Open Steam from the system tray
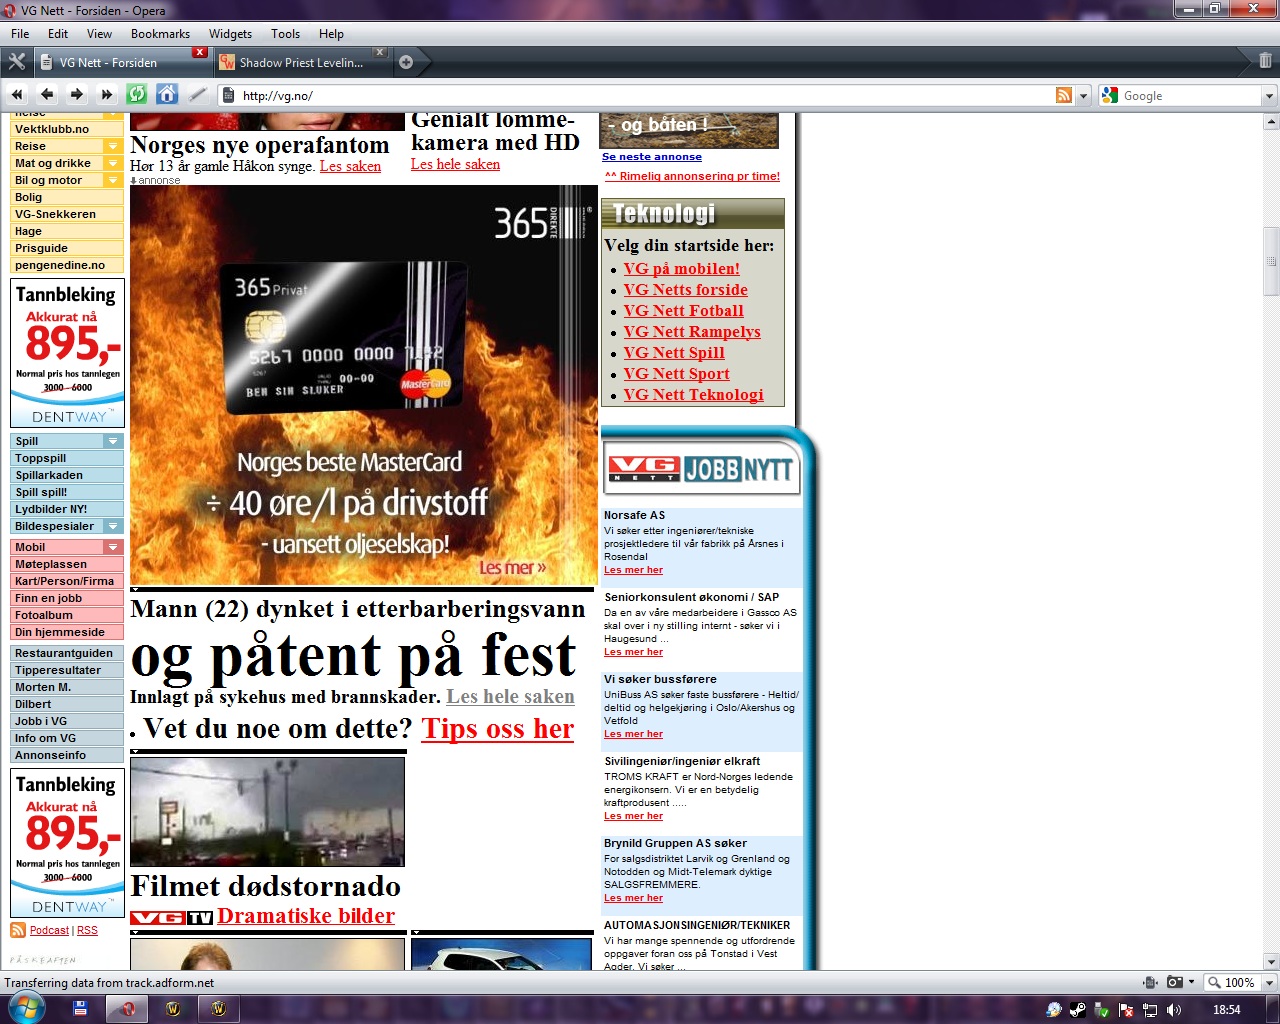Image resolution: width=1280 pixels, height=1024 pixels. tap(1078, 1010)
